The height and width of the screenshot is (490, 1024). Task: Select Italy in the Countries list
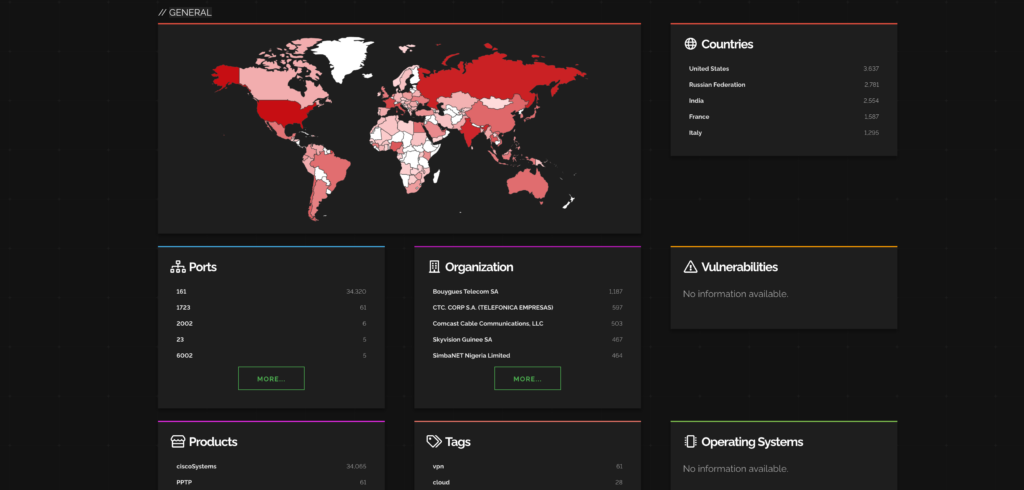coord(696,133)
